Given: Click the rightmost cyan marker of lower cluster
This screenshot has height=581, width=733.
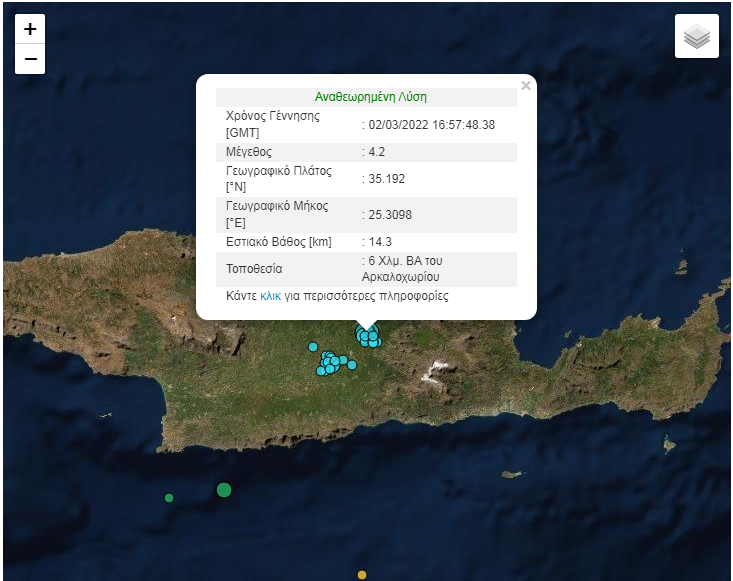Looking at the screenshot, I should coord(352,364).
